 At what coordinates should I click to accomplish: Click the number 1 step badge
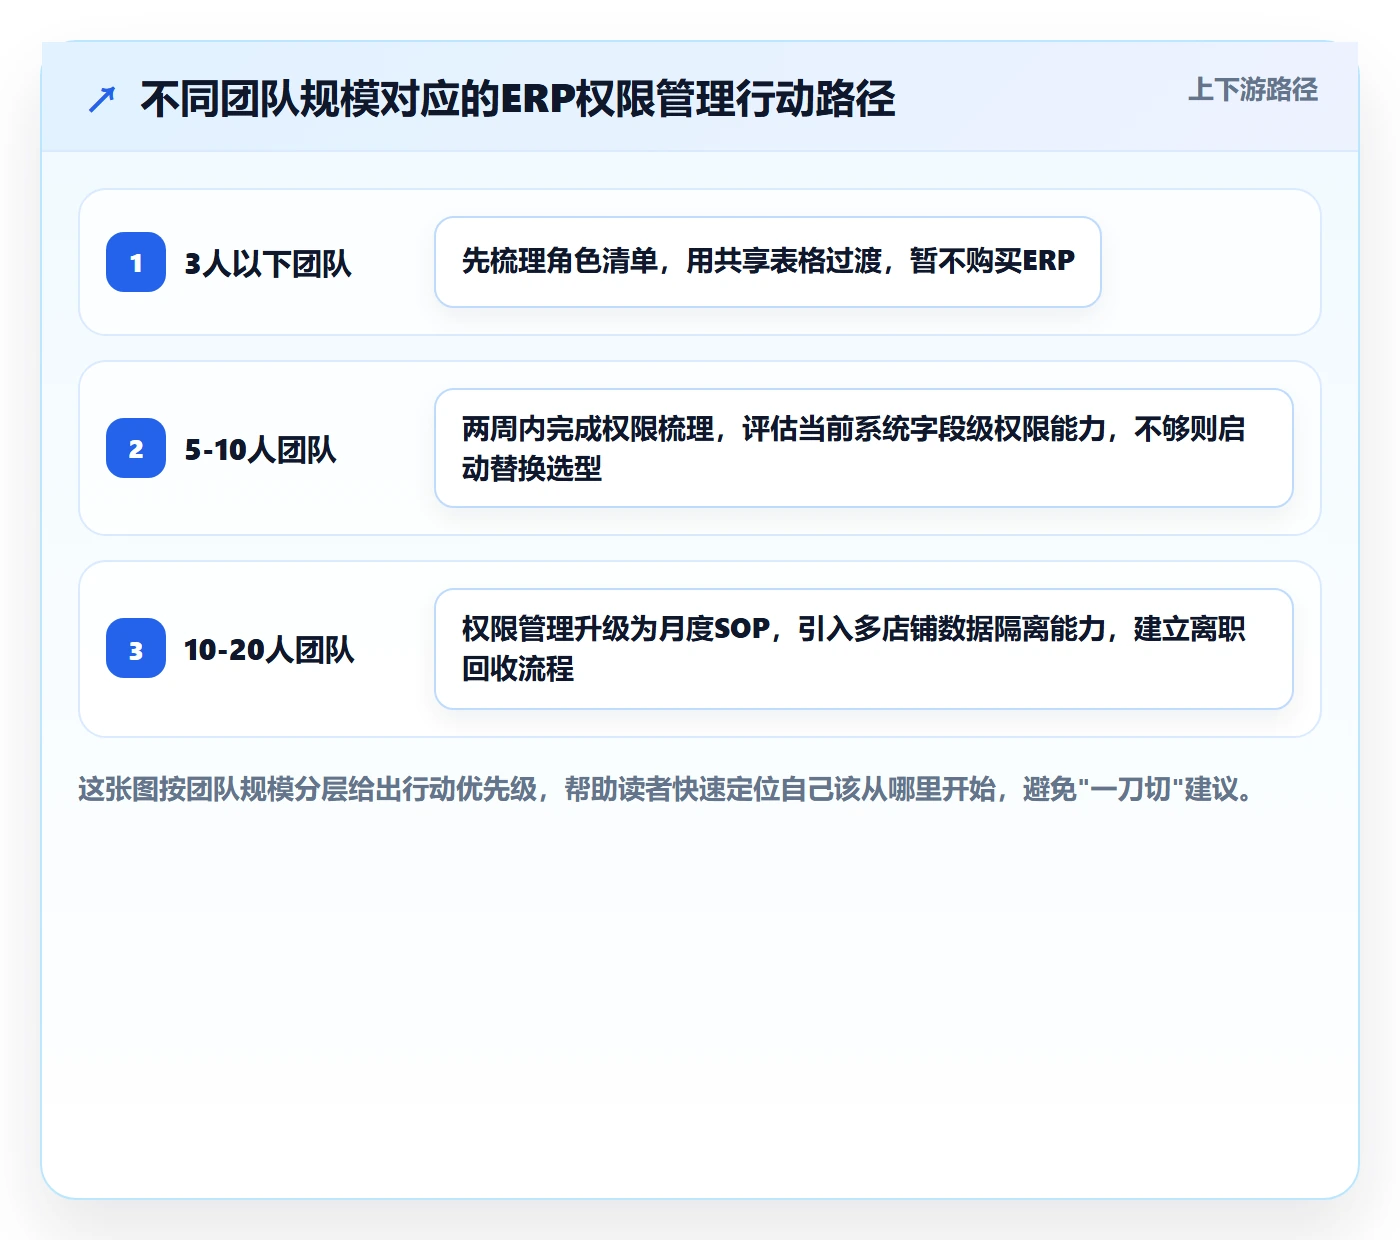click(x=136, y=262)
